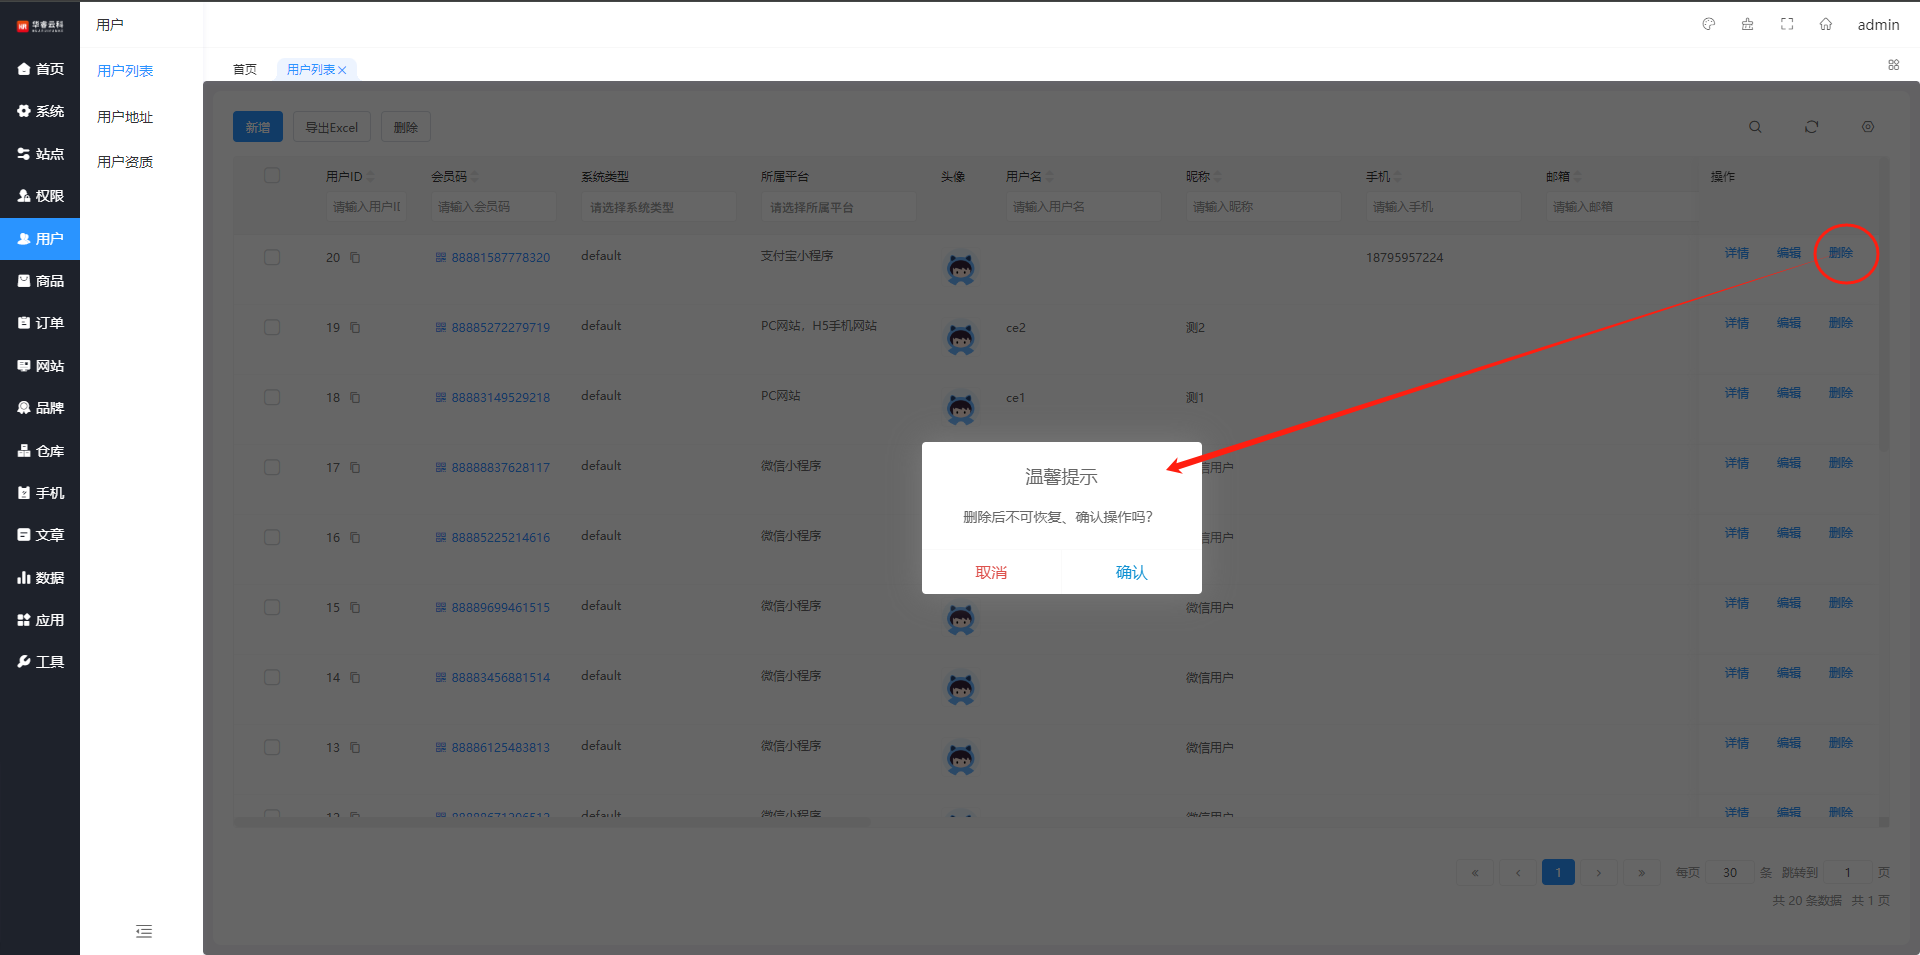Select the checkbox for user row 19
1920x955 pixels.
pos(272,327)
